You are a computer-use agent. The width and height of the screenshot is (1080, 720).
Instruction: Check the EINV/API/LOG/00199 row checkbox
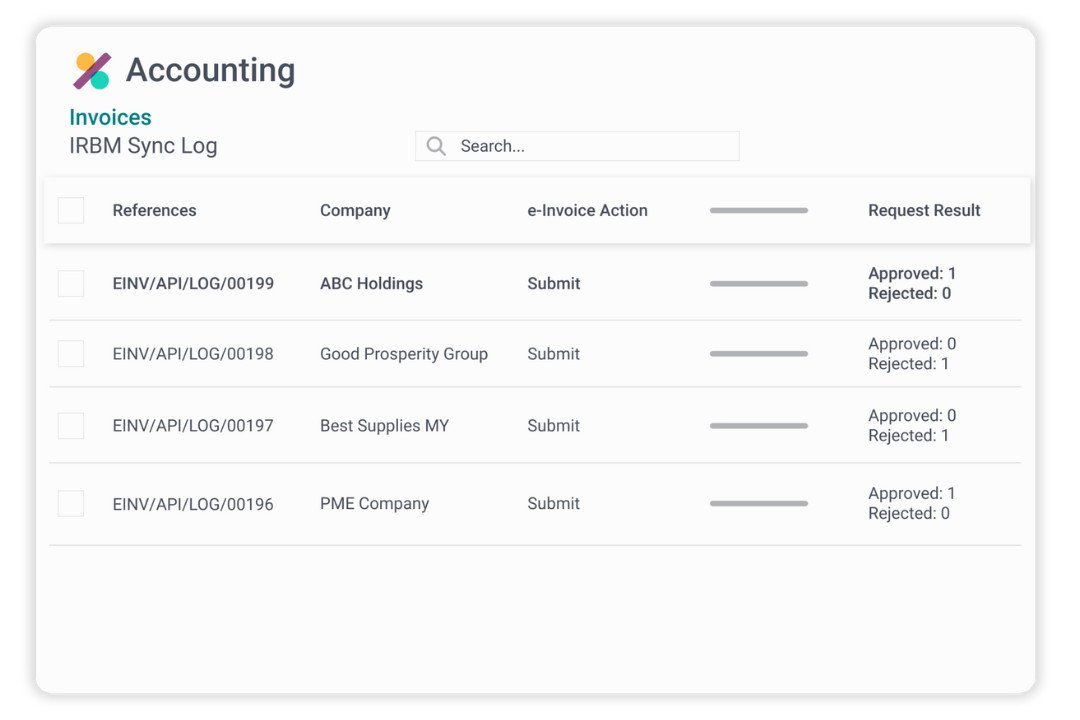pyautogui.click(x=71, y=283)
